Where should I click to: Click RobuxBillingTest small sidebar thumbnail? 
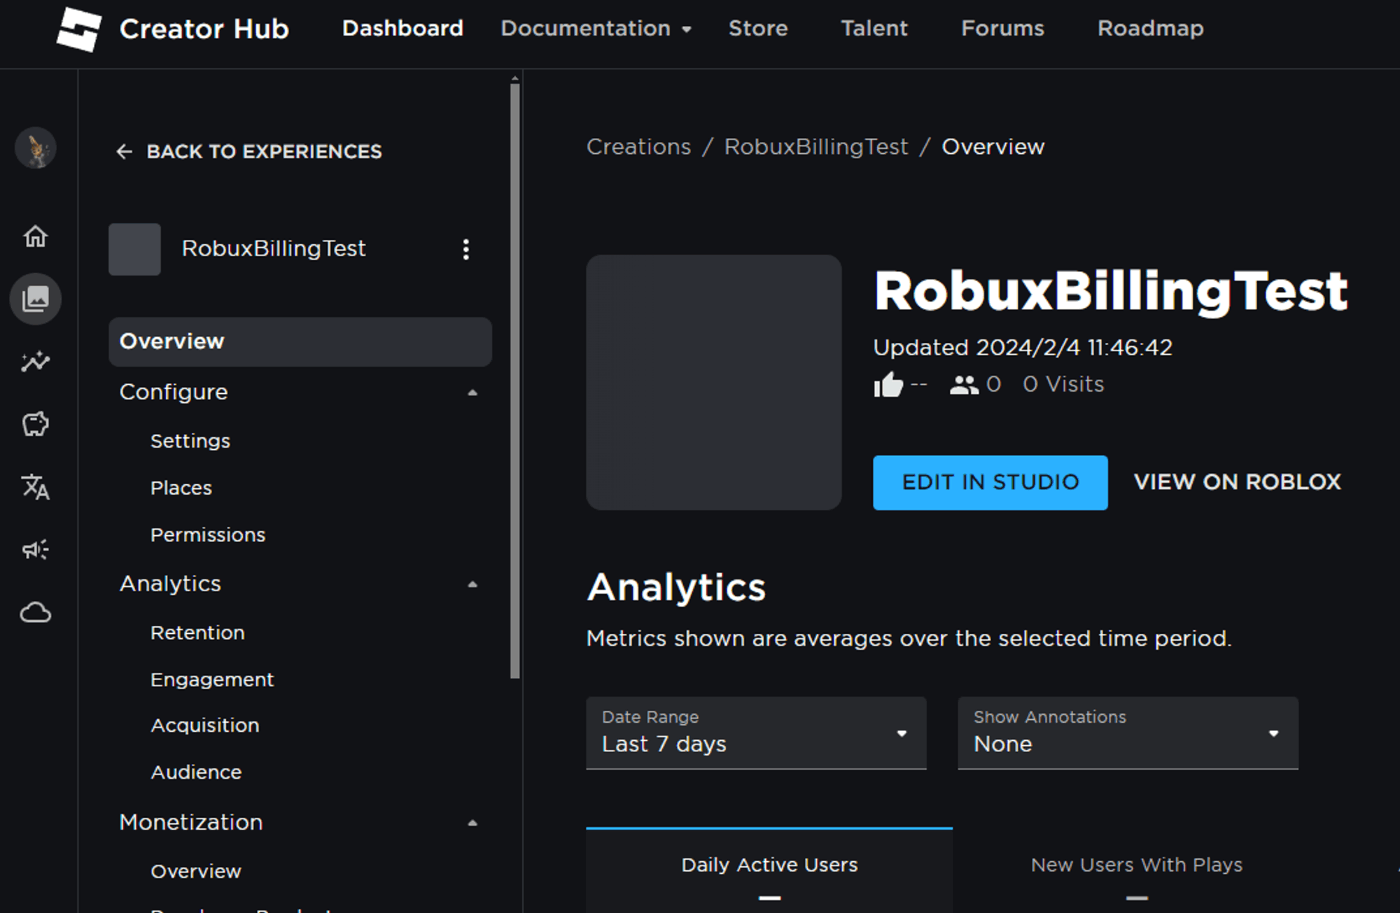135,249
